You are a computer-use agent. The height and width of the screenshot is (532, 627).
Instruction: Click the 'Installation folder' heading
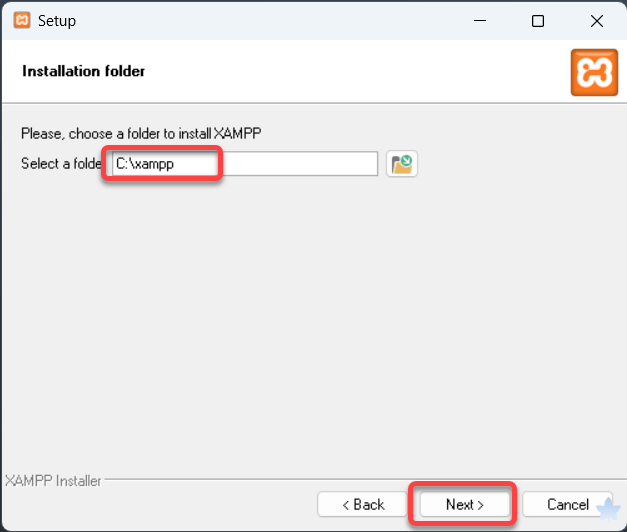coord(83,71)
